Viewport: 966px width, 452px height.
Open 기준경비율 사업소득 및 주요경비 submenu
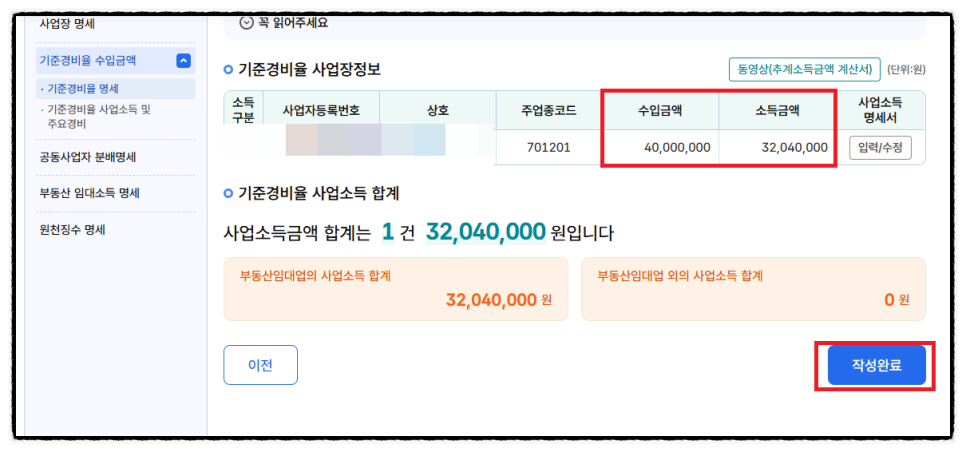pos(96,116)
